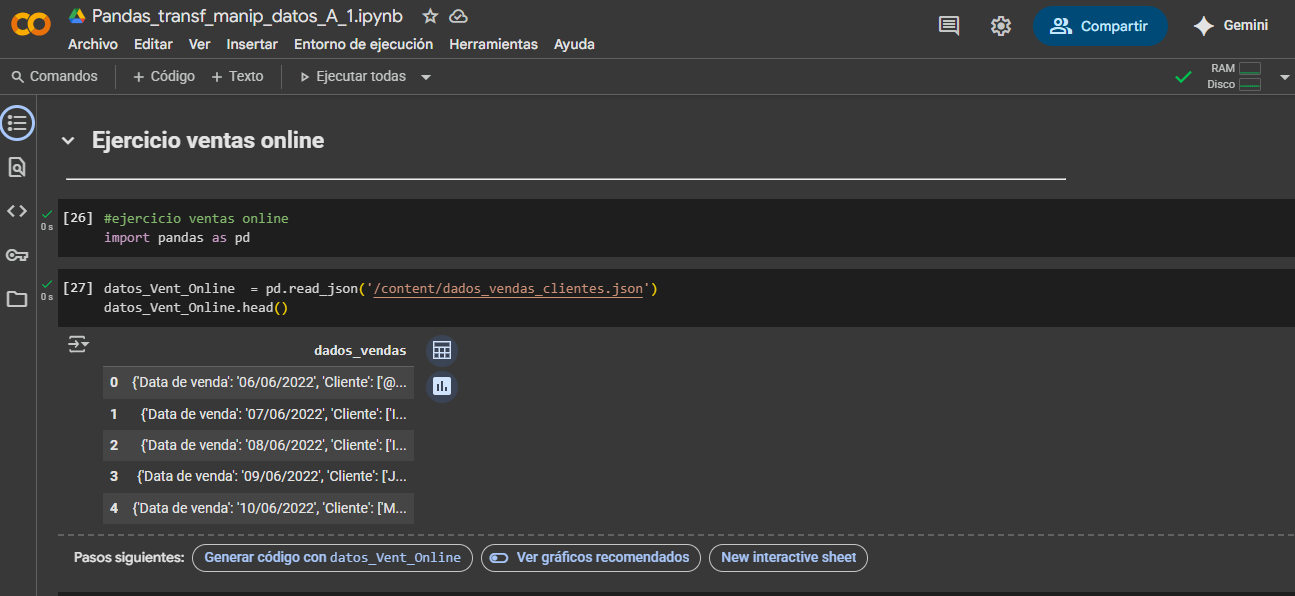Click the Colab logo icon
This screenshot has width=1295, height=596.
30,25
